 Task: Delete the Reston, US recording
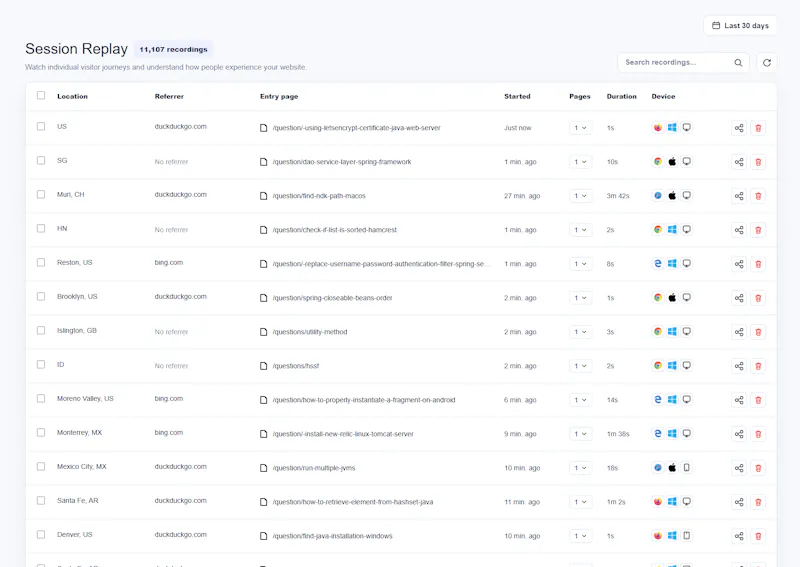tap(758, 264)
